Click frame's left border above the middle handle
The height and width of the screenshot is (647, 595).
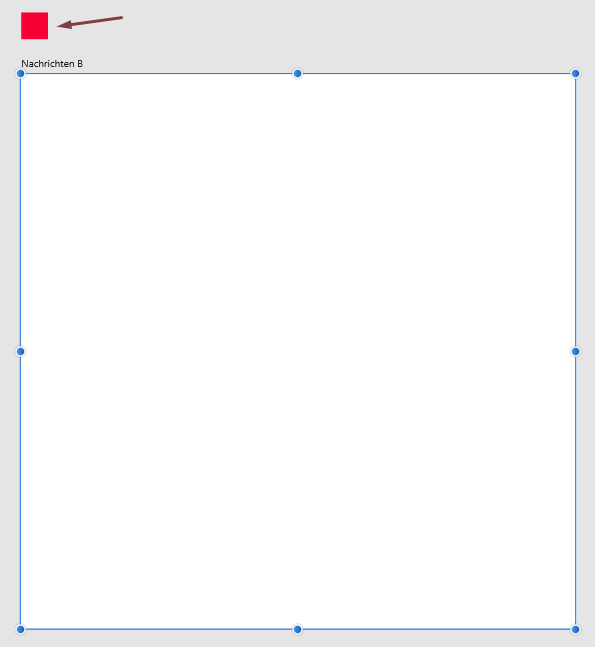click(x=20, y=213)
